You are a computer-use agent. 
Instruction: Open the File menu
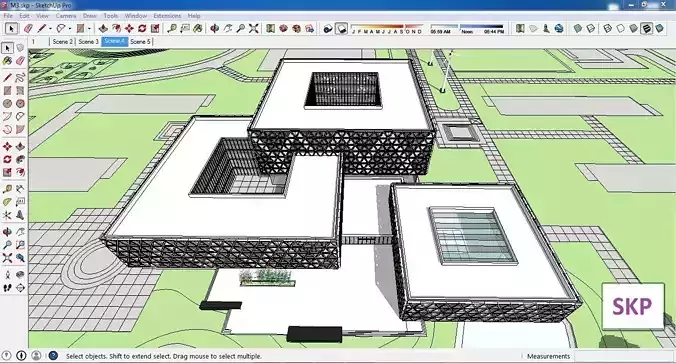point(8,16)
